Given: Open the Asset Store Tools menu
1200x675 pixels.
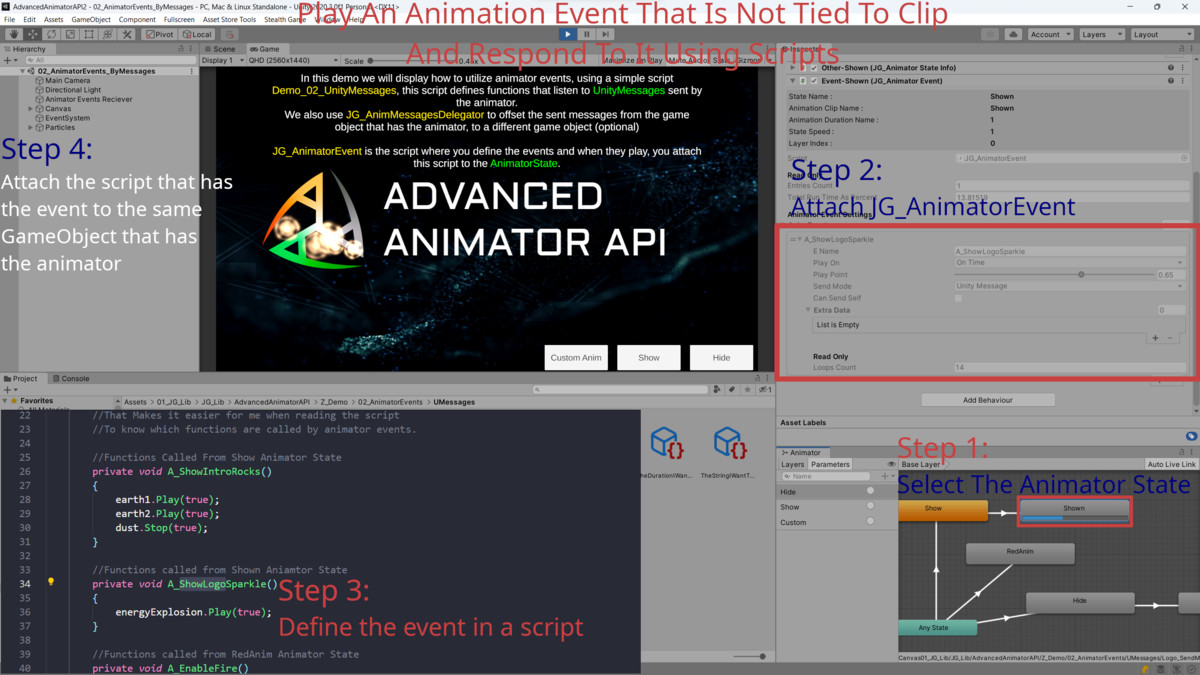Looking at the screenshot, I should (229, 19).
